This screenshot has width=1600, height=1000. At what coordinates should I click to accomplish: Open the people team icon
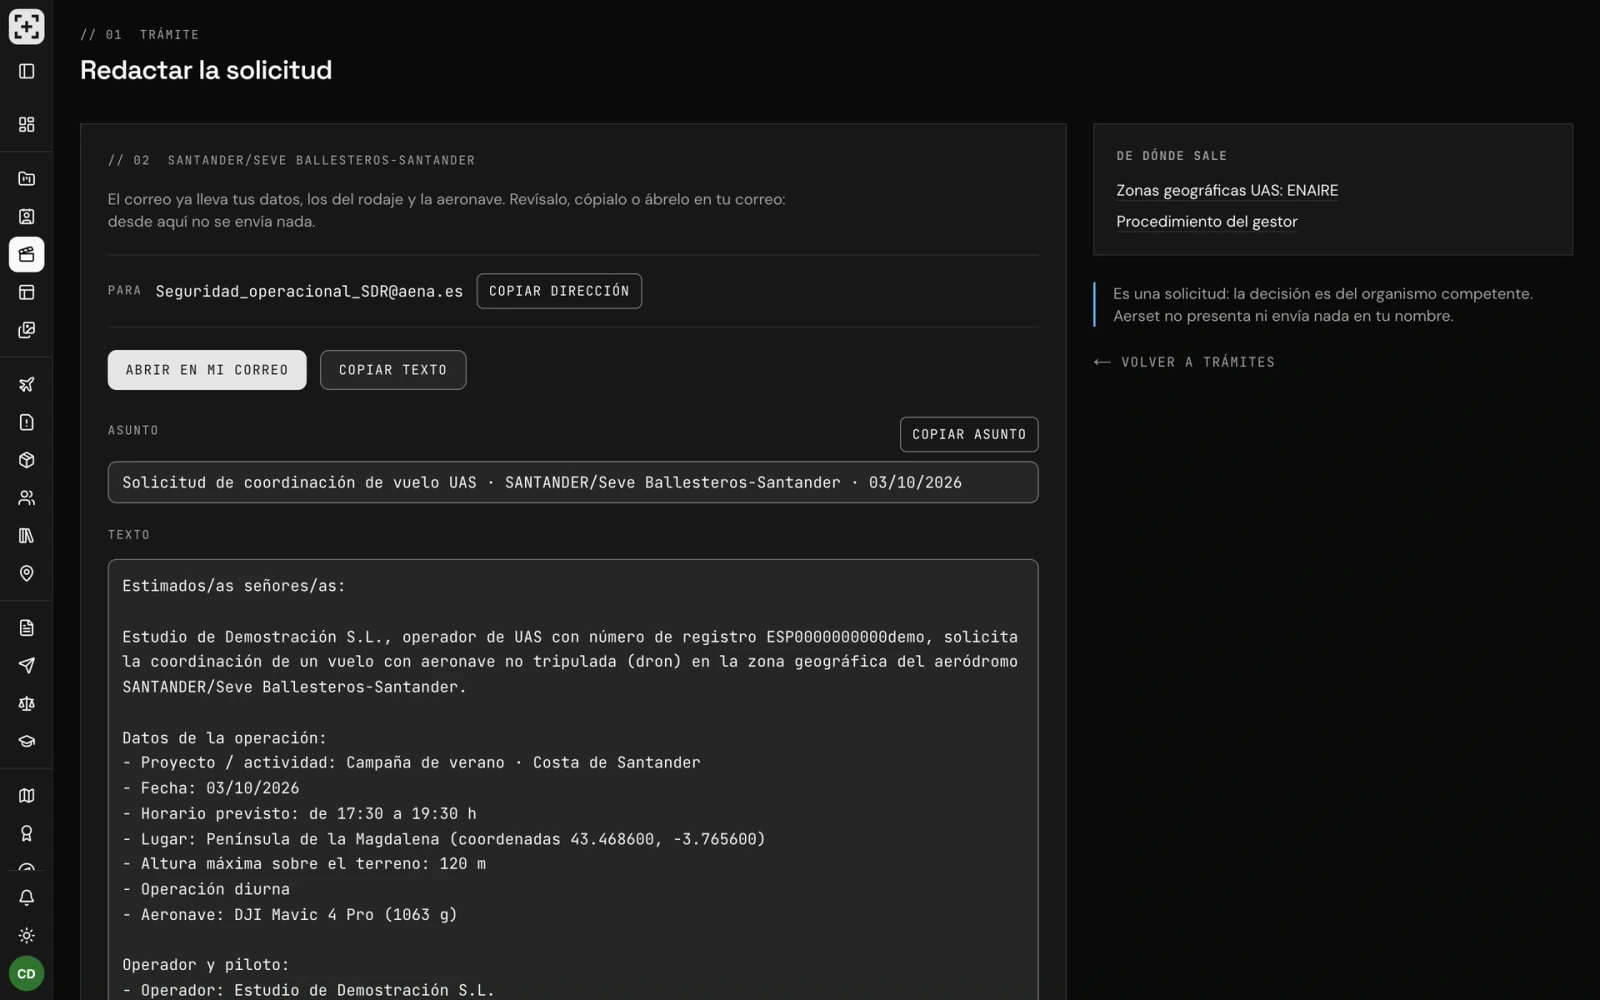[27, 497]
